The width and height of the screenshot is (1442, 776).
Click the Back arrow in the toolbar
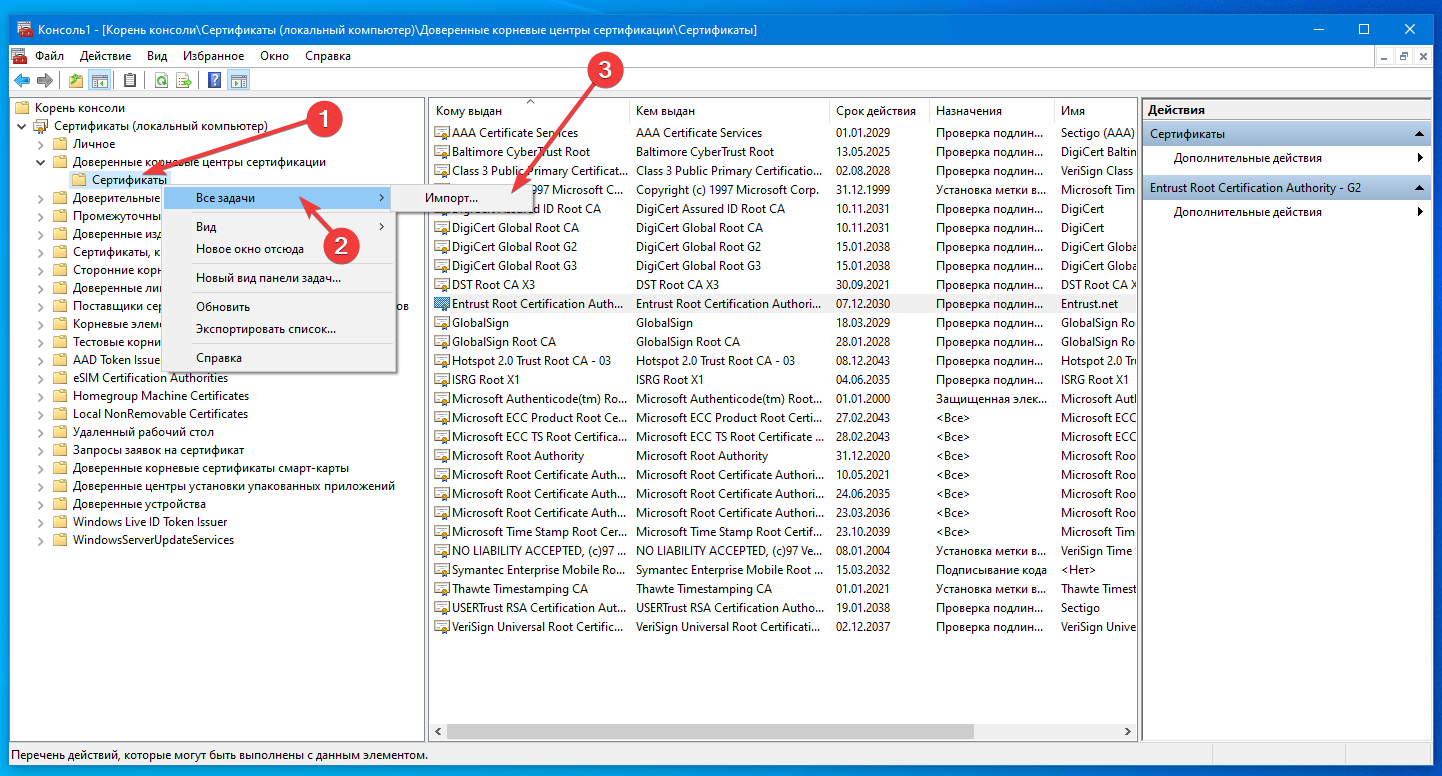(x=21, y=80)
